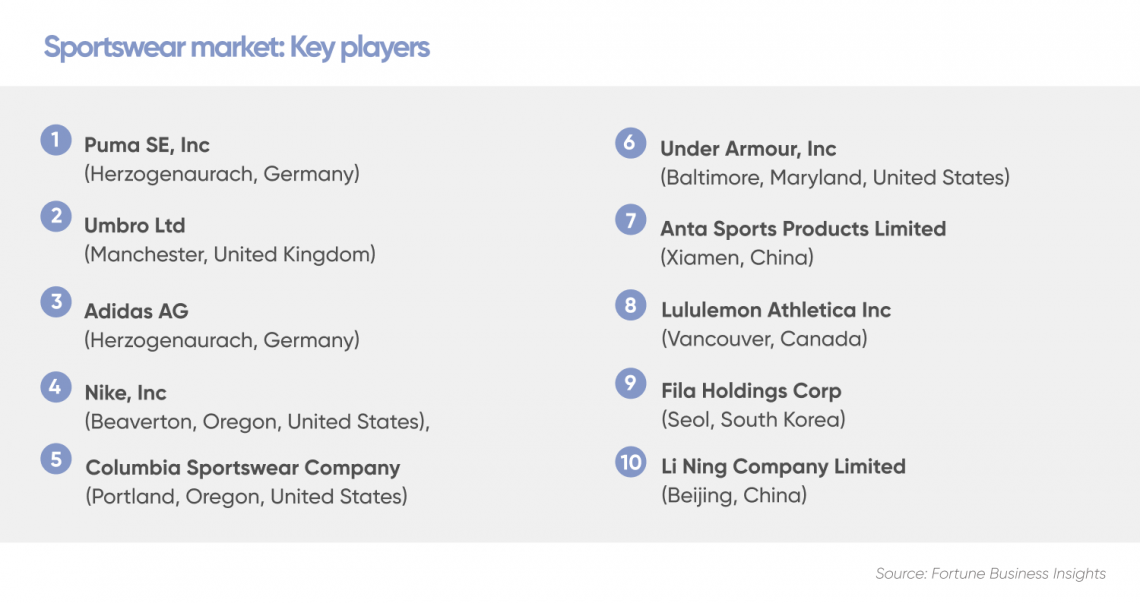Click the Sportswear market: Key players heading
The image size is (1140, 603).
click(x=236, y=47)
